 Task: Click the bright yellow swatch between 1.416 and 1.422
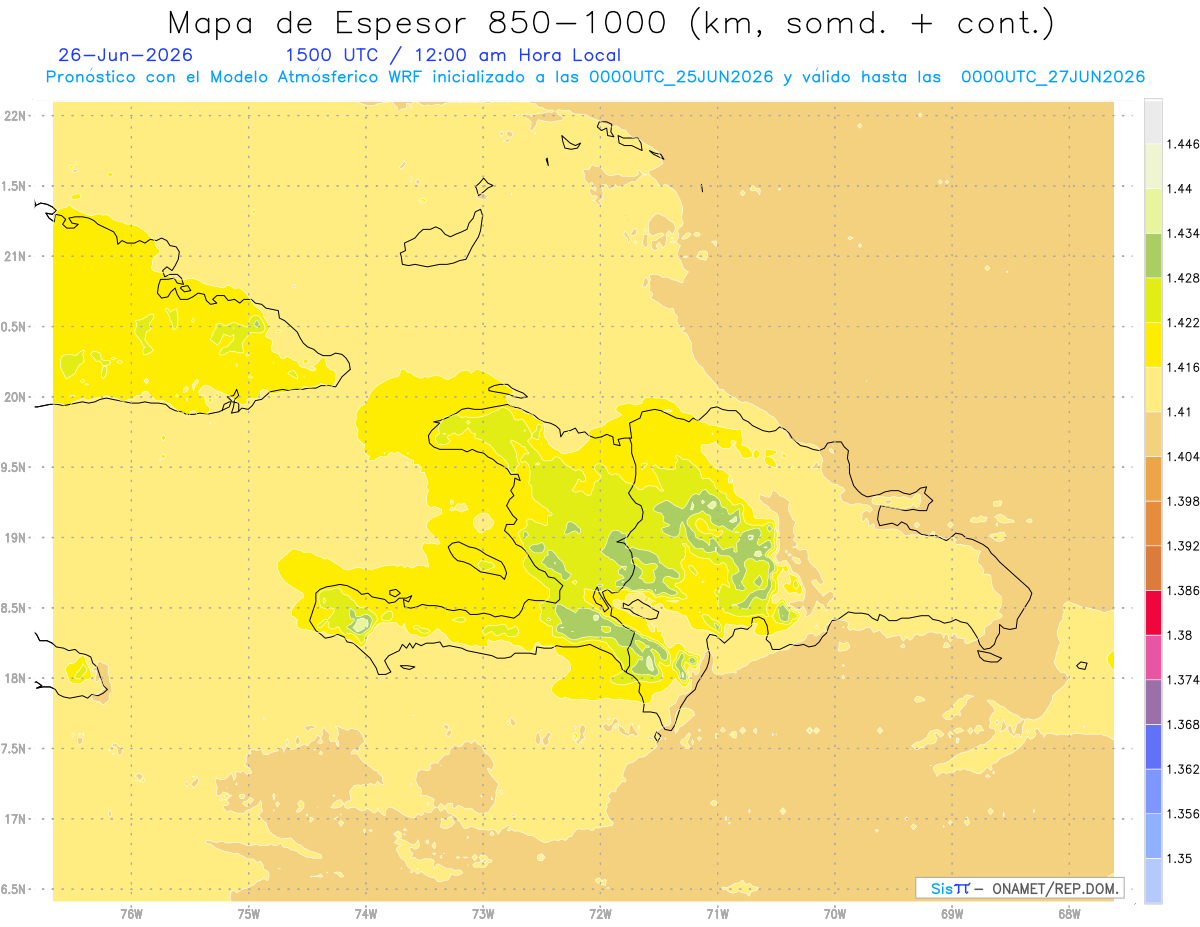[1153, 345]
